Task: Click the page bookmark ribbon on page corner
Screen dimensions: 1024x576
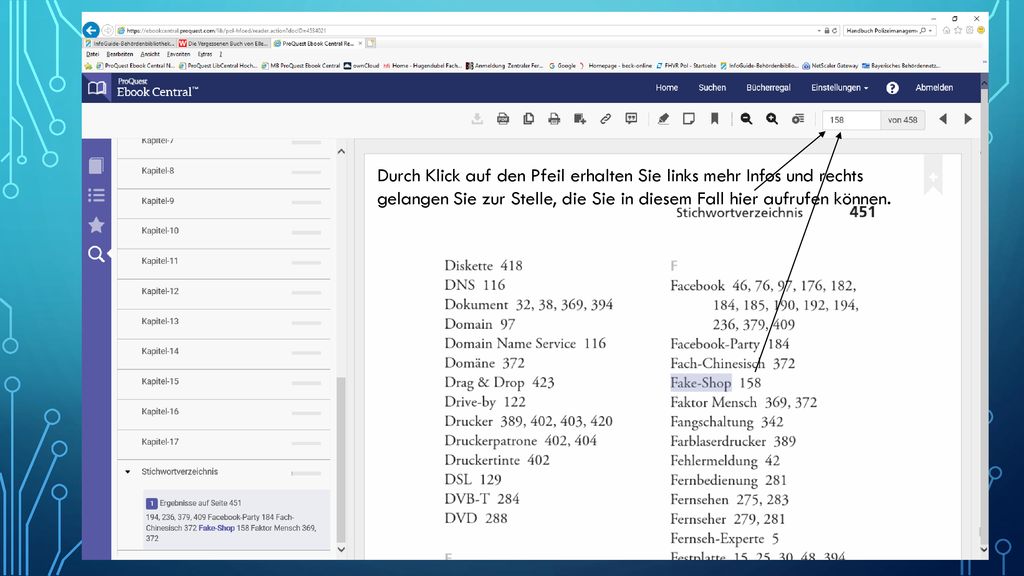Action: coord(933,175)
